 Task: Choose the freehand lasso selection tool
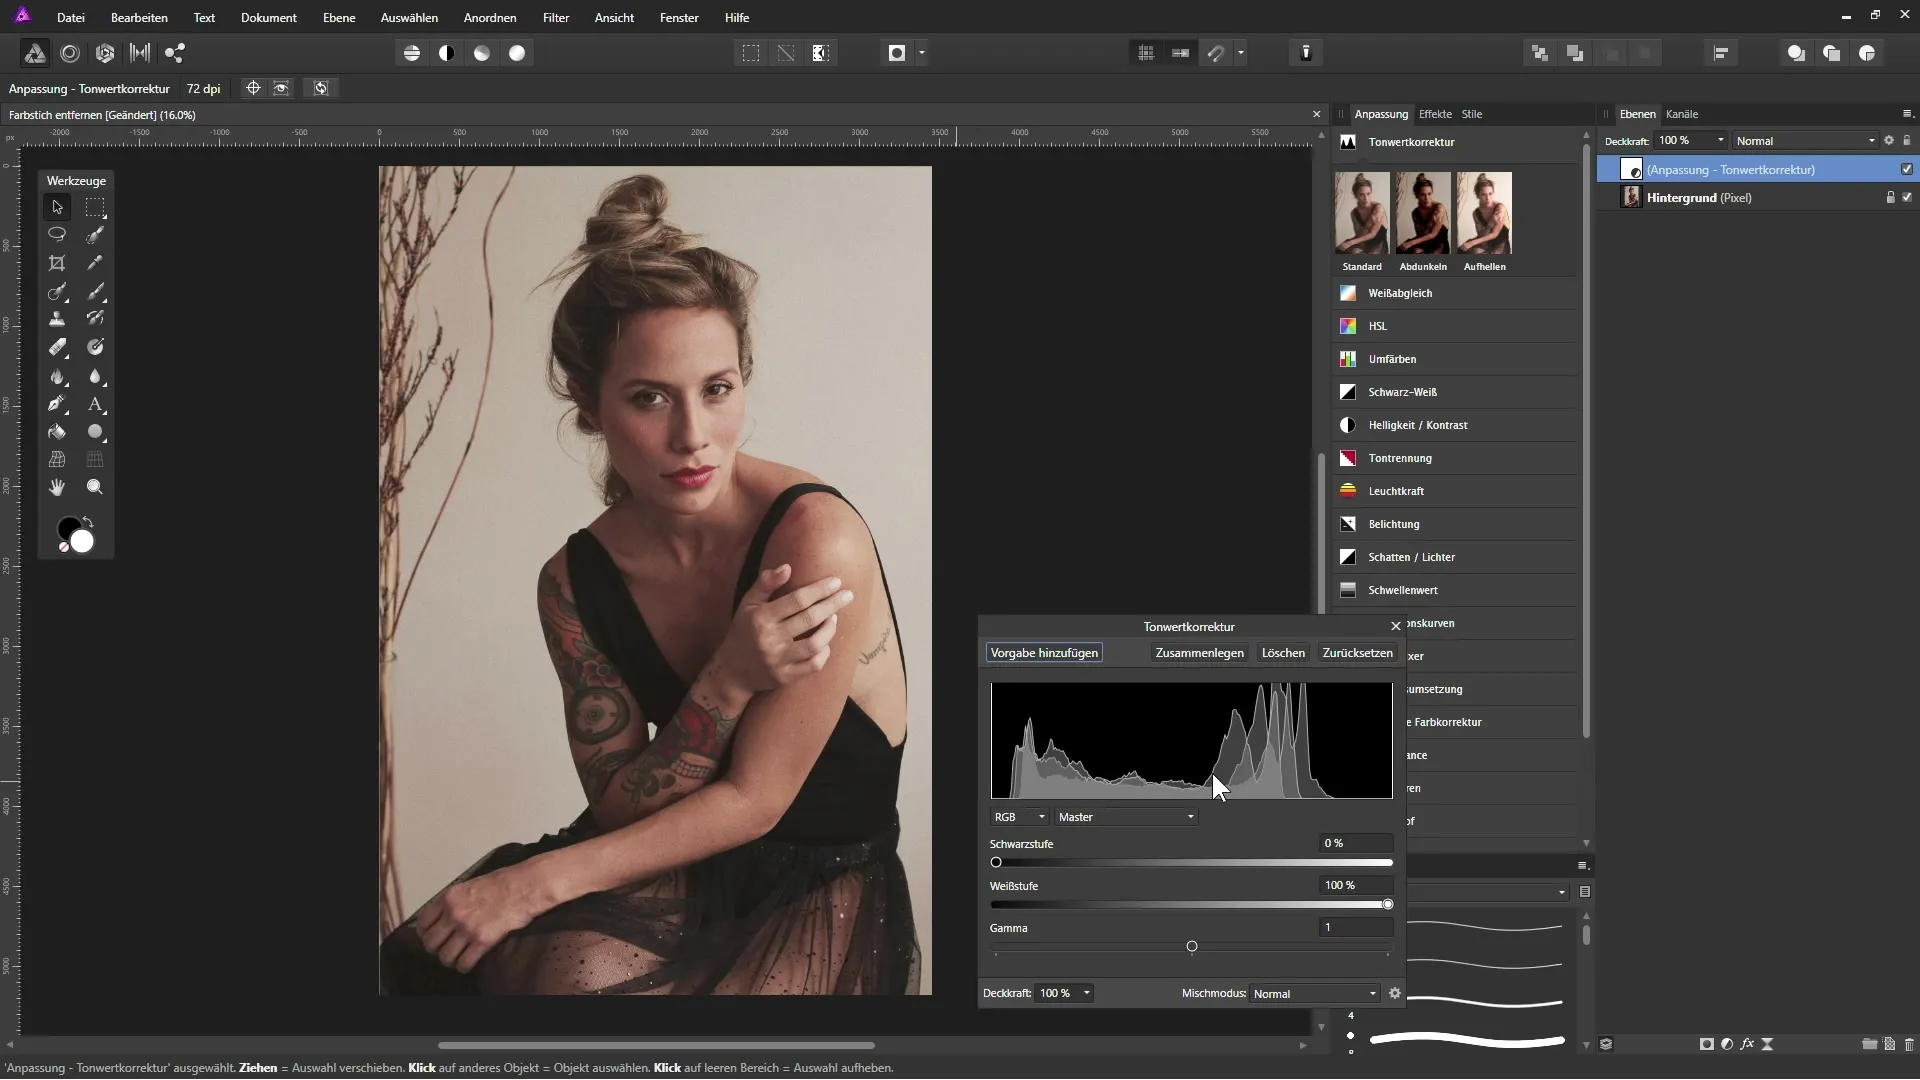57,234
